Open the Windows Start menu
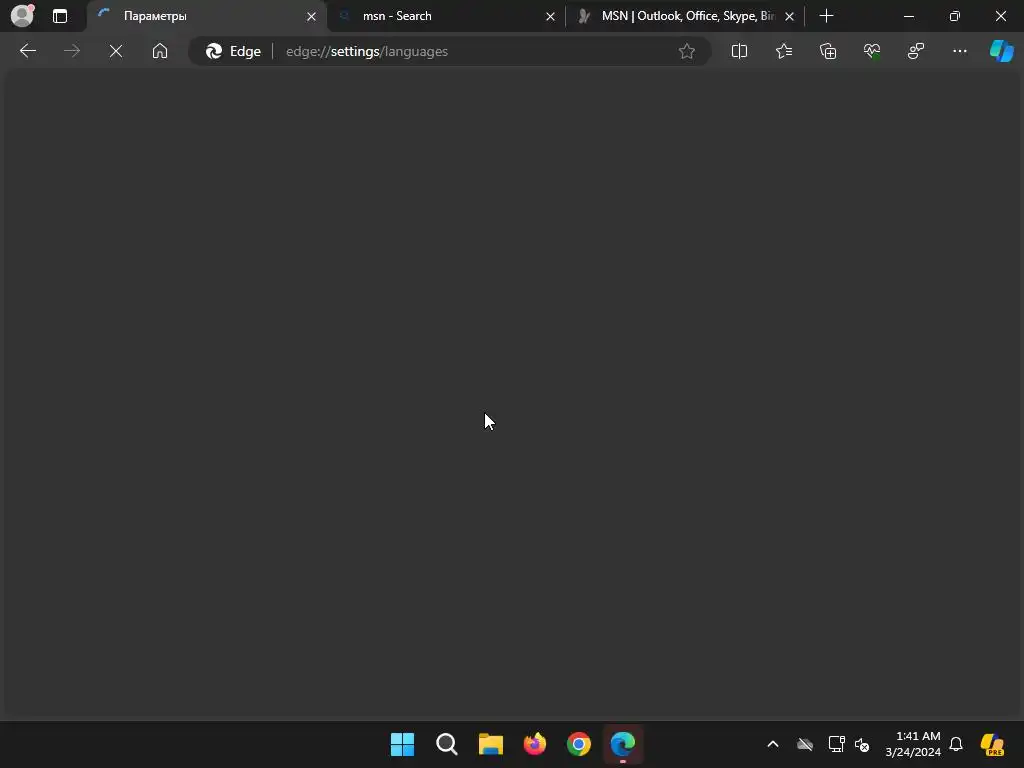The width and height of the screenshot is (1024, 768). pyautogui.click(x=402, y=744)
